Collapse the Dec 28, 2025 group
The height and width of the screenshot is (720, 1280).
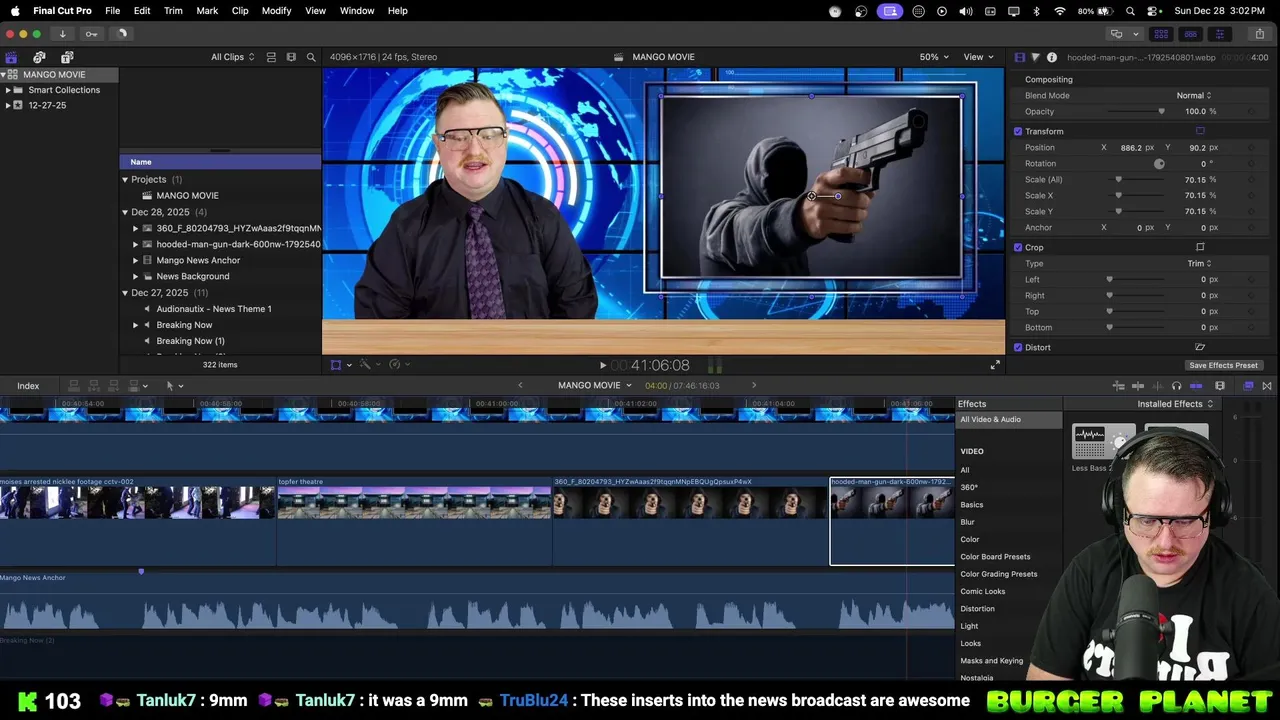[x=125, y=212]
